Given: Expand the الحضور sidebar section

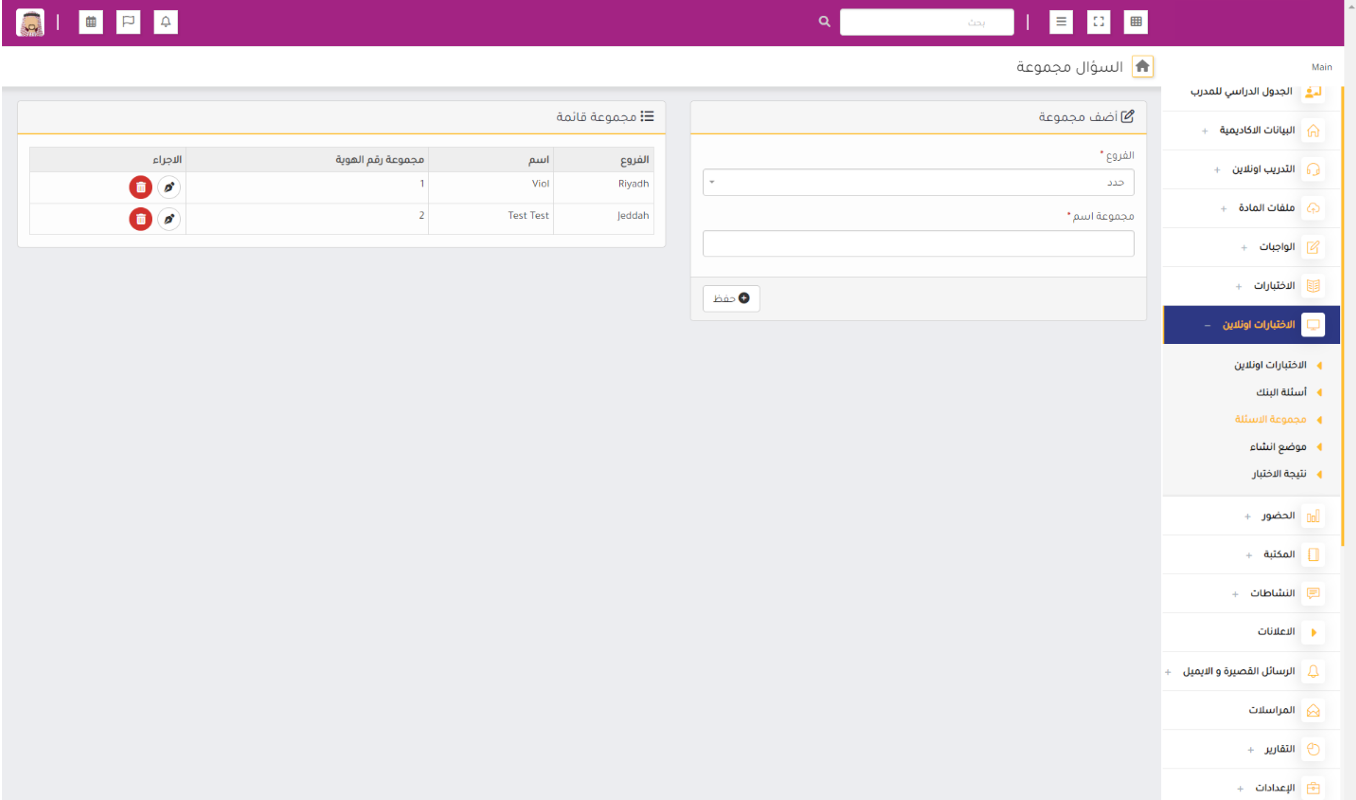Looking at the screenshot, I should point(1278,516).
